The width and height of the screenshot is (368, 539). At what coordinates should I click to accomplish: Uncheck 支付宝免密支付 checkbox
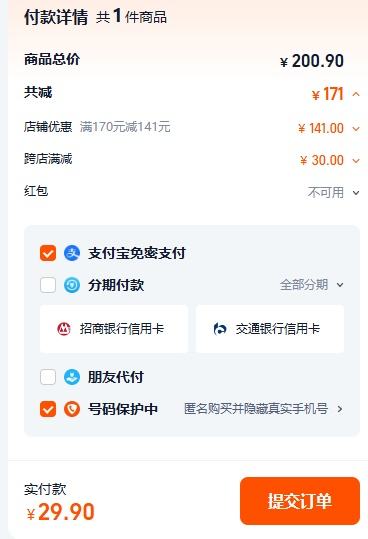[x=48, y=253]
